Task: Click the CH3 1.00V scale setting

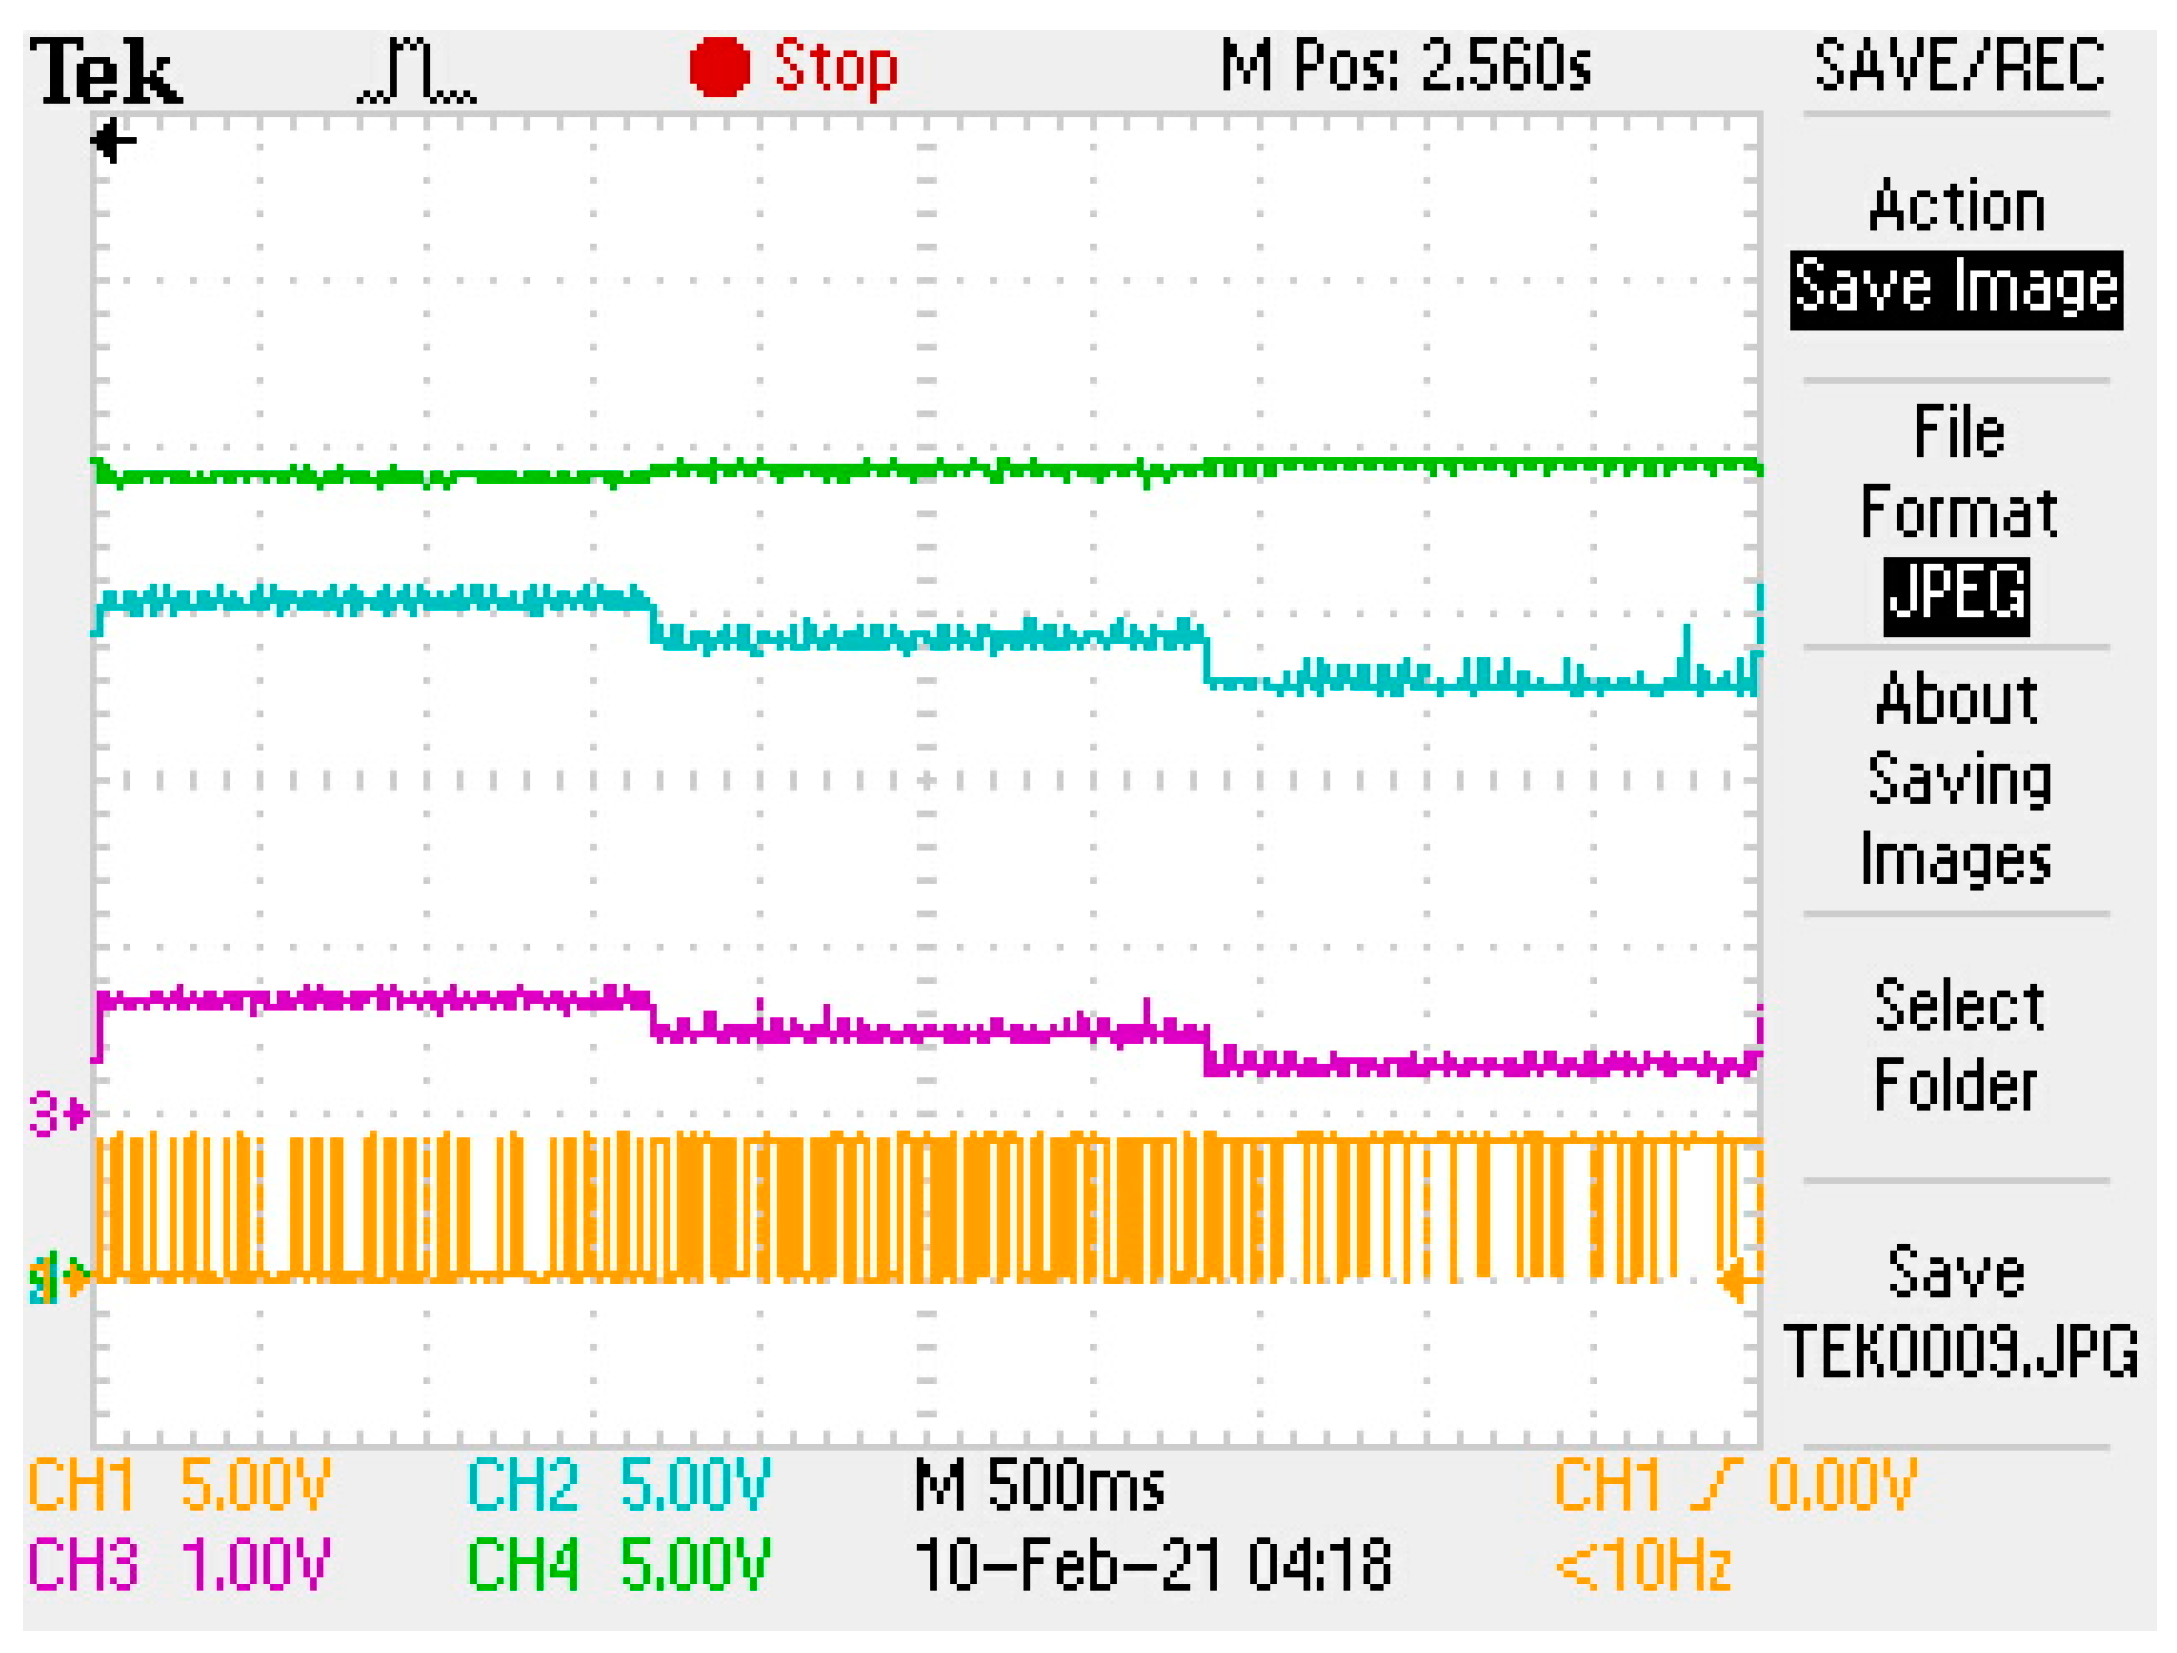Action: [x=180, y=1556]
